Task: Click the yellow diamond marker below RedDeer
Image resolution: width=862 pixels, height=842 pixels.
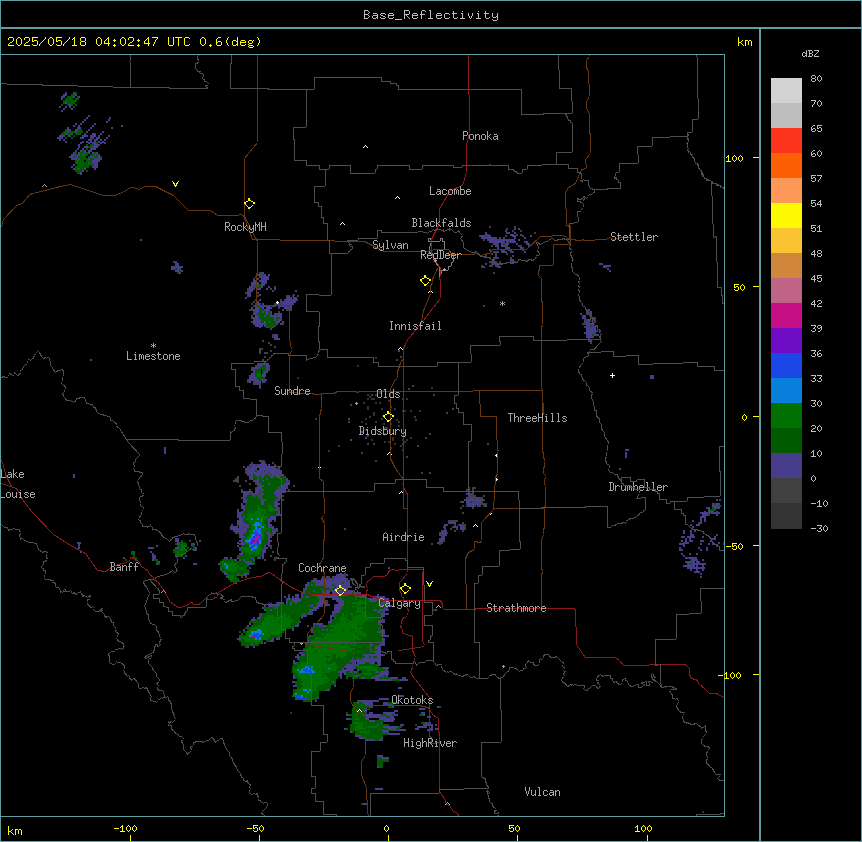Action: [426, 281]
